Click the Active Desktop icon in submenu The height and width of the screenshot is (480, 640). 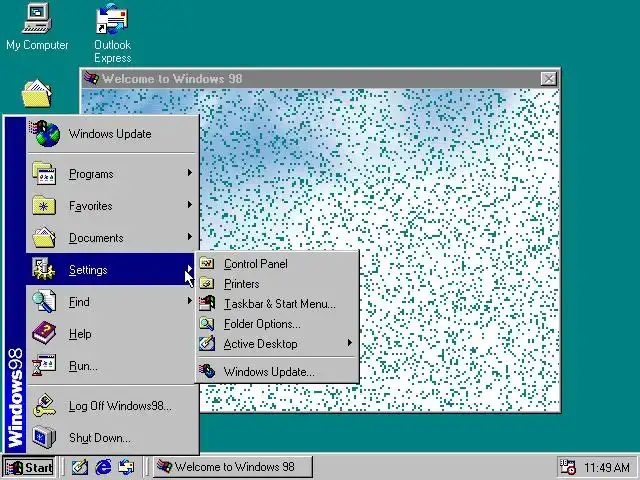click(207, 343)
